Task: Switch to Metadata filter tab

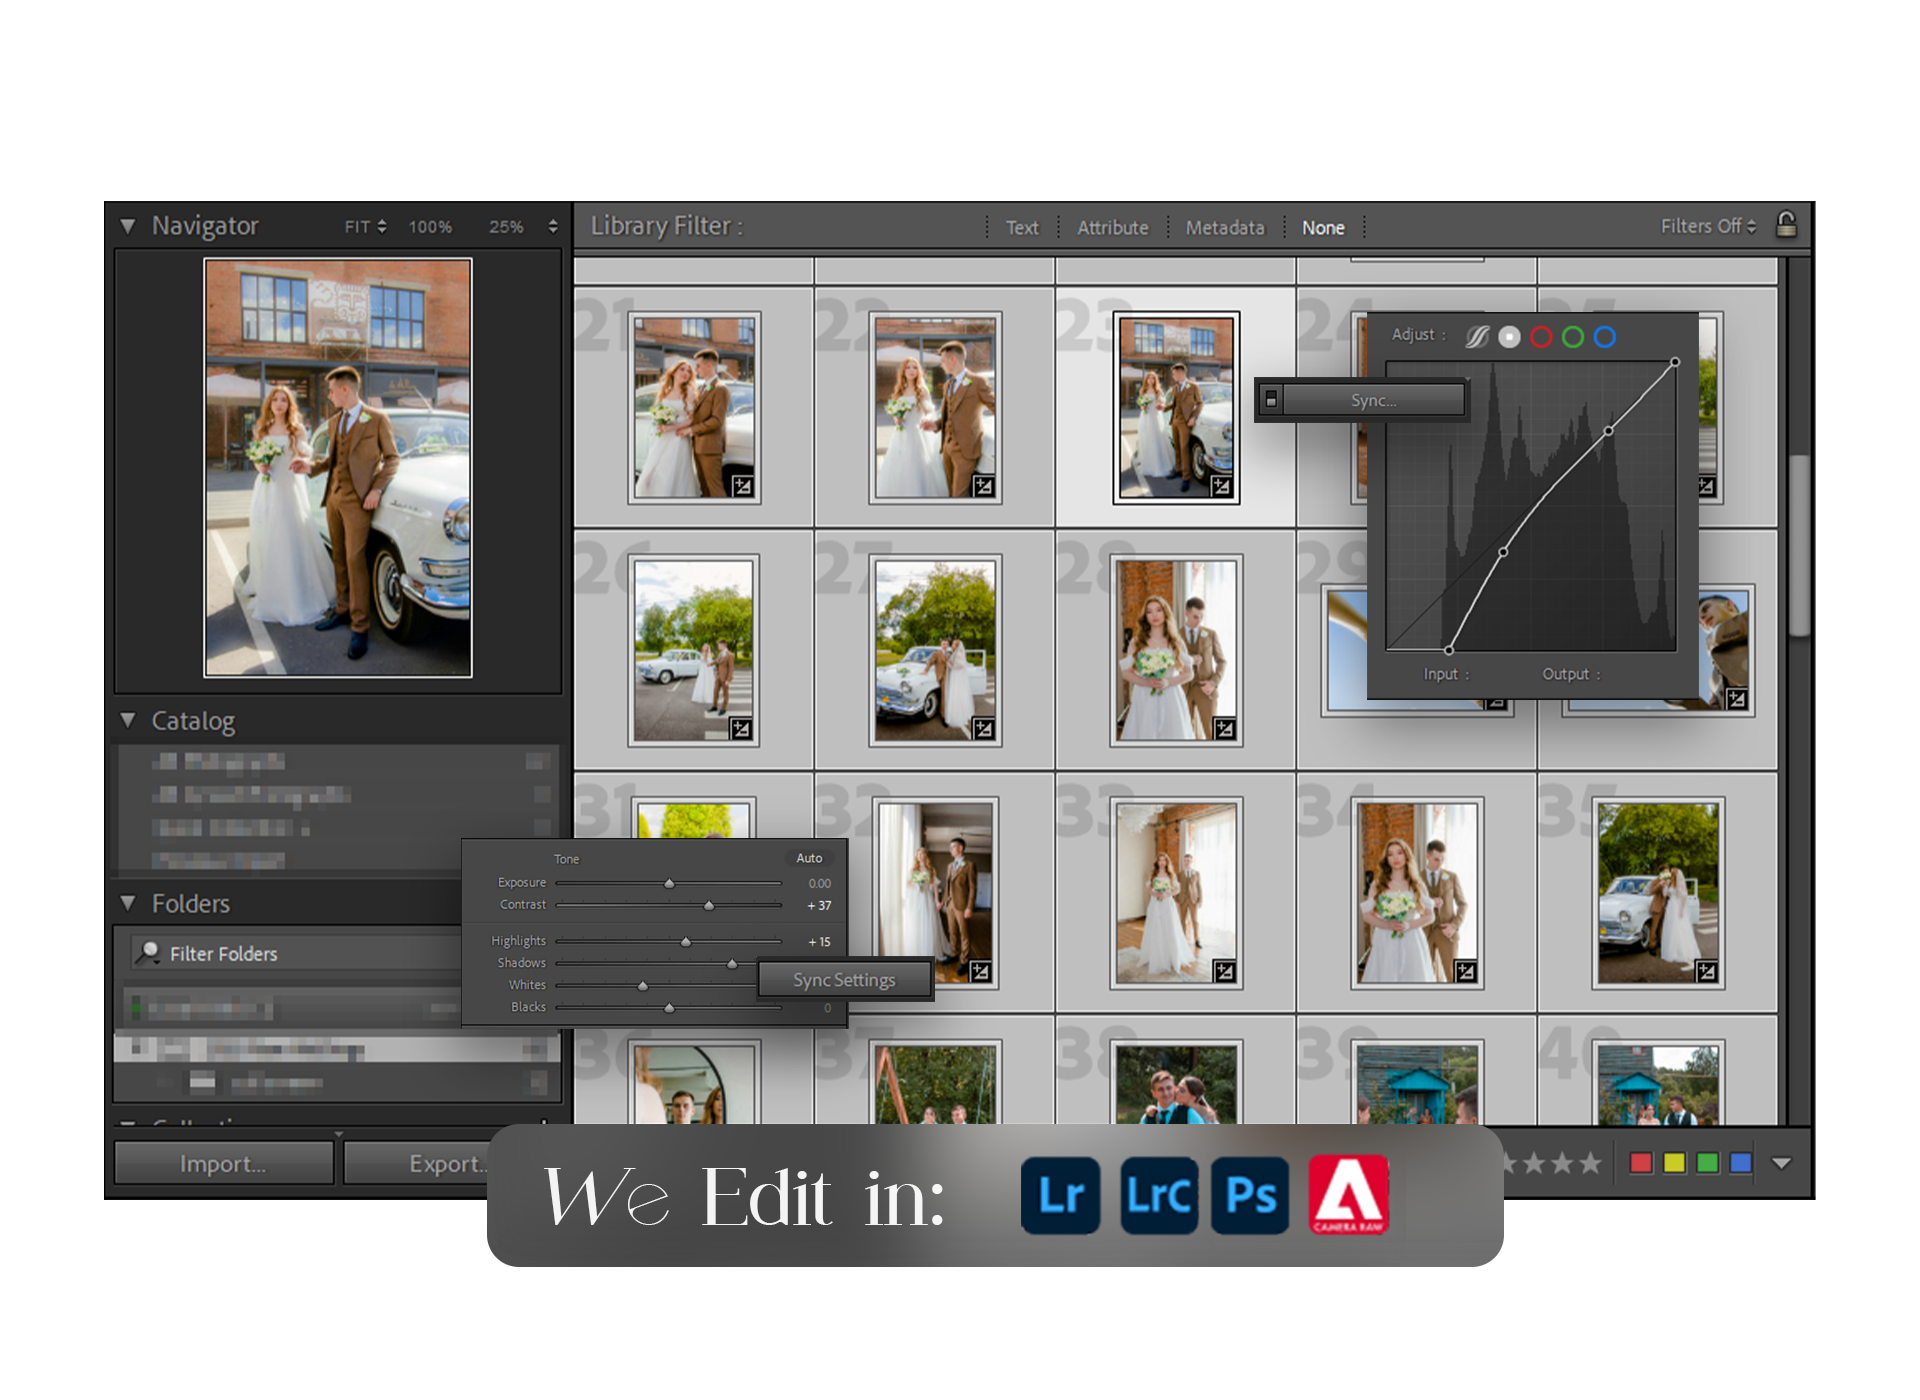Action: [1224, 228]
